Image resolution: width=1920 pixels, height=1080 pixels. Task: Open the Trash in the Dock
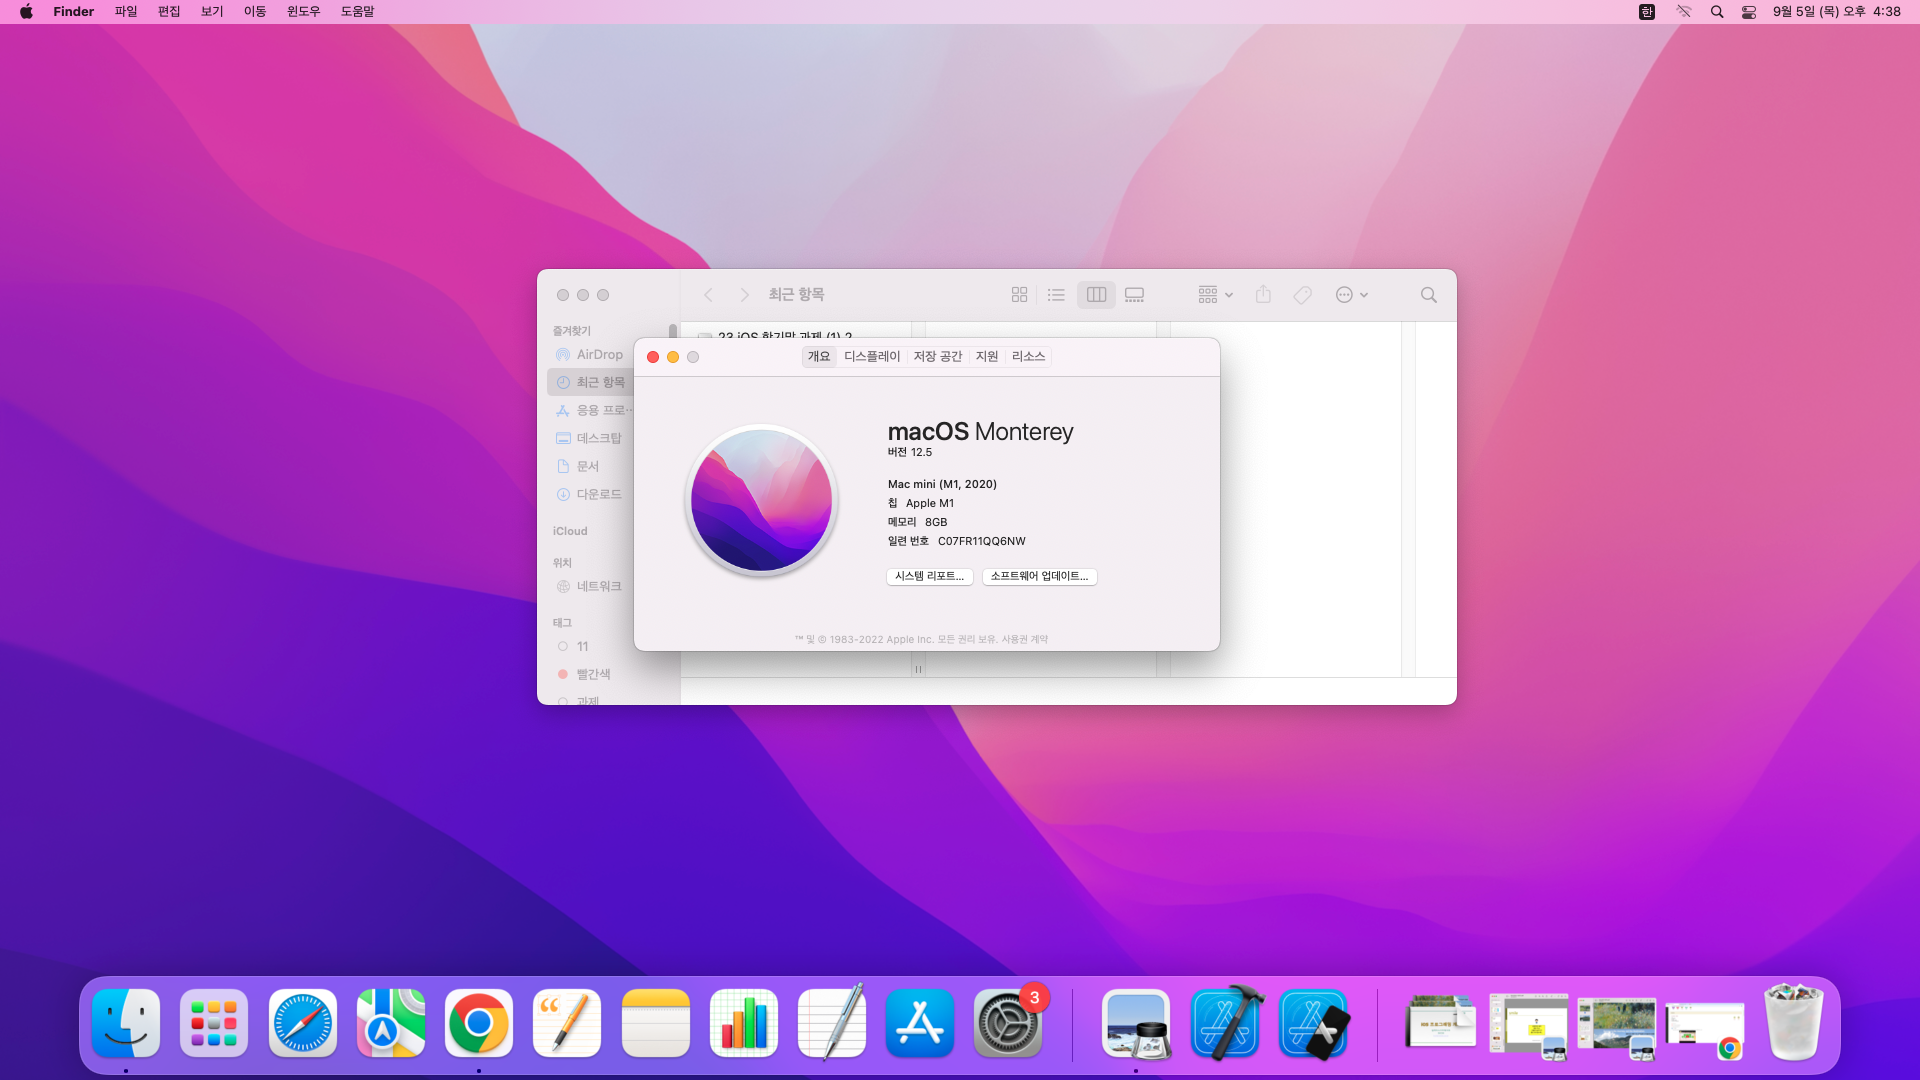(1794, 1021)
